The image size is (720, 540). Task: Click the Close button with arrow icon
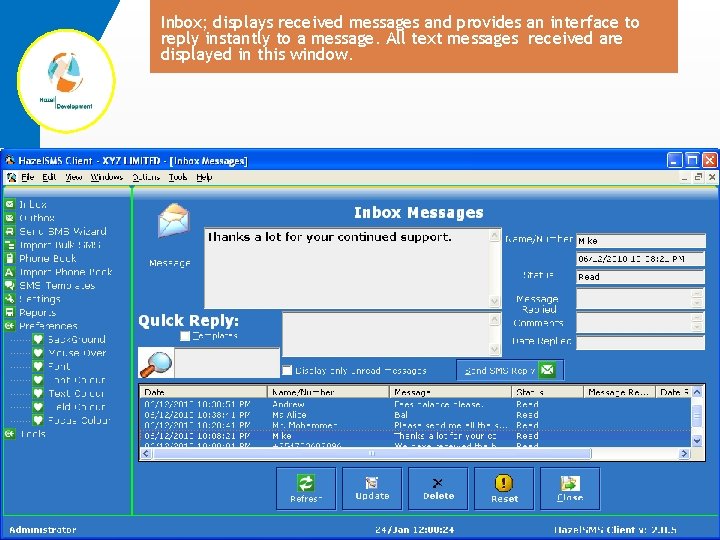tap(570, 489)
